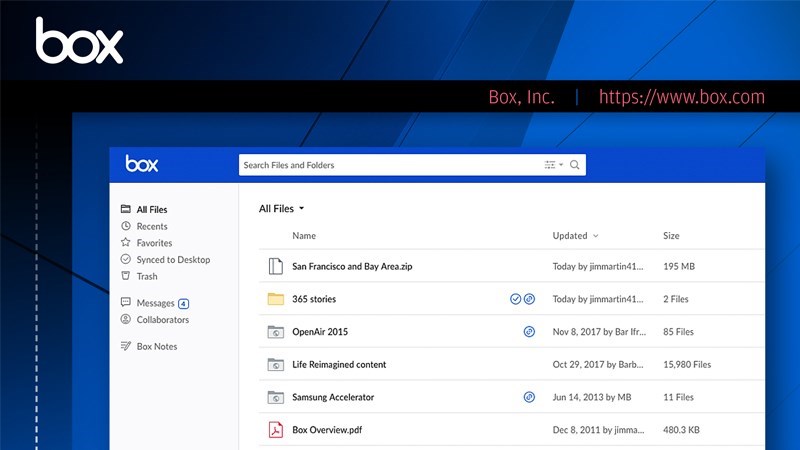Click the Recents clock icon

tap(126, 226)
